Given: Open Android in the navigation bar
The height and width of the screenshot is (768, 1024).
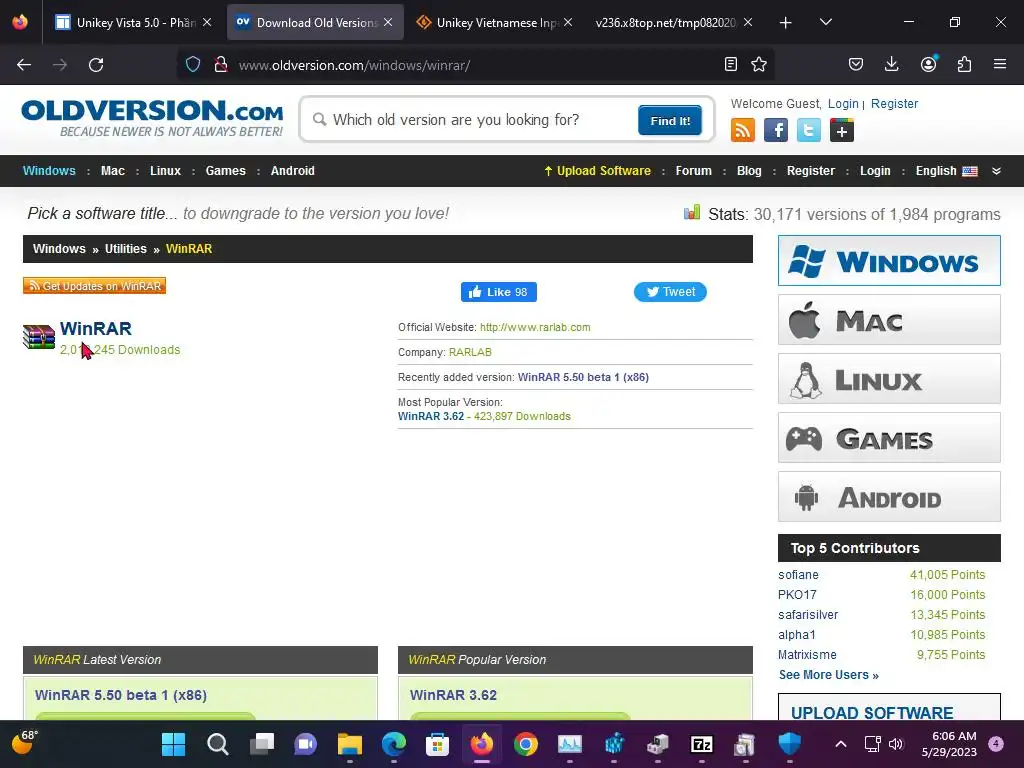Looking at the screenshot, I should (293, 171).
